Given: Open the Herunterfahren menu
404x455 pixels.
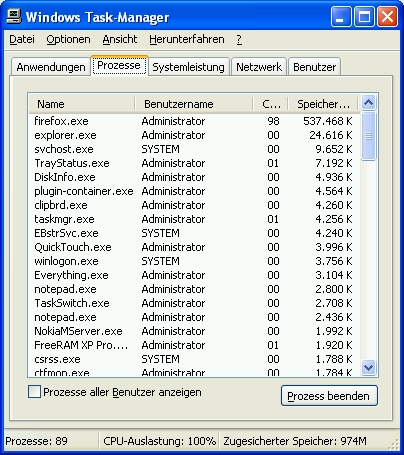Looking at the screenshot, I should click(187, 39).
